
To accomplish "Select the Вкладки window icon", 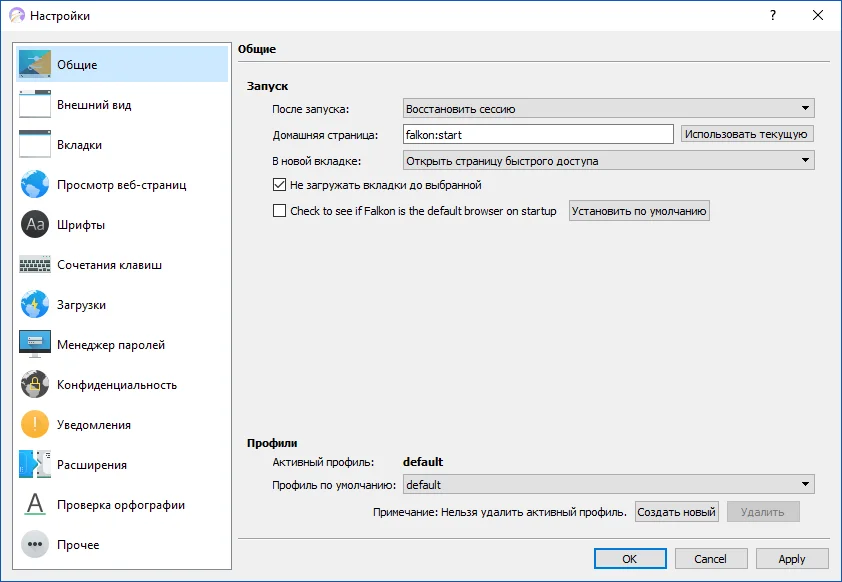I will pos(35,144).
